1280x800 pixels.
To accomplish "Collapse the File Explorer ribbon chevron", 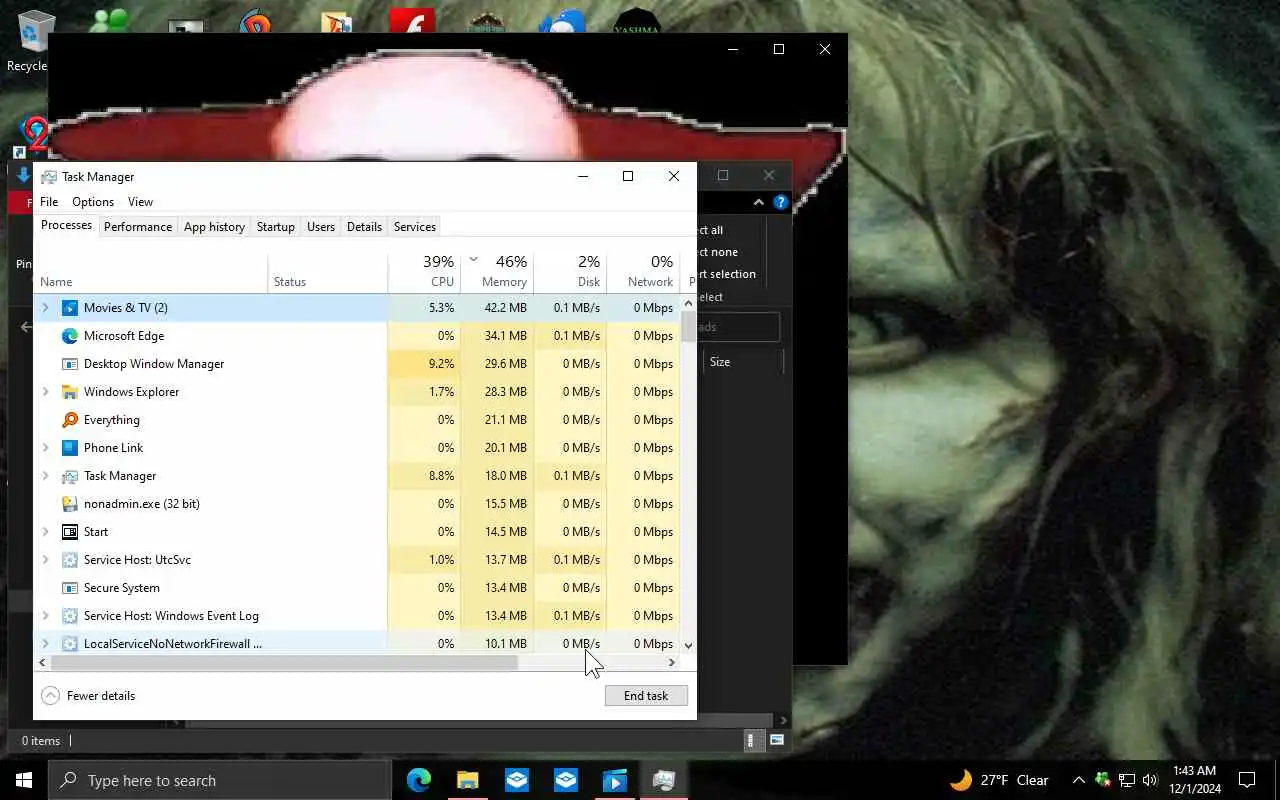I will point(759,202).
